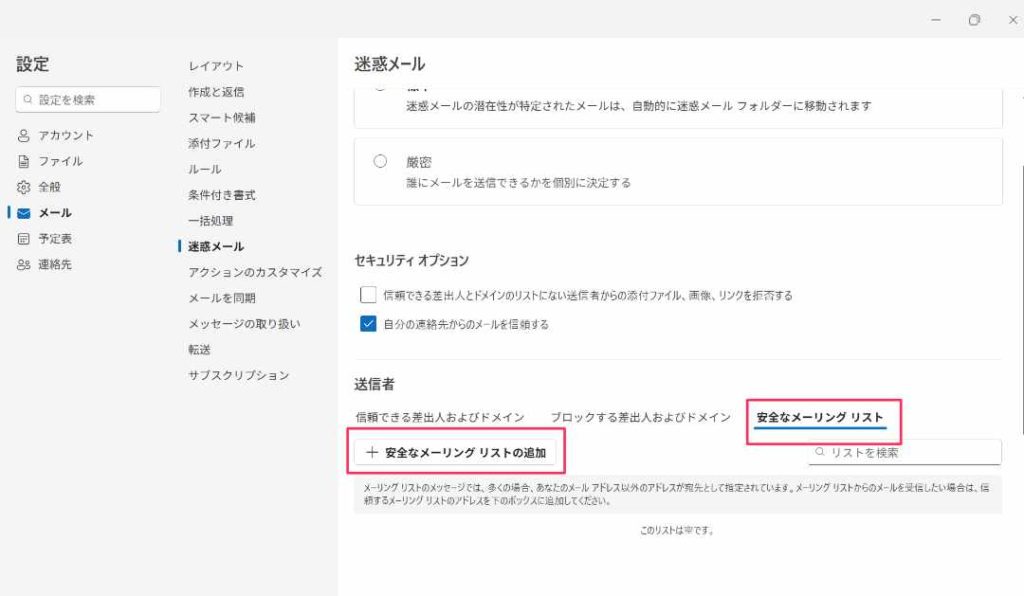Click the 予定表 calendar icon

click(24, 239)
